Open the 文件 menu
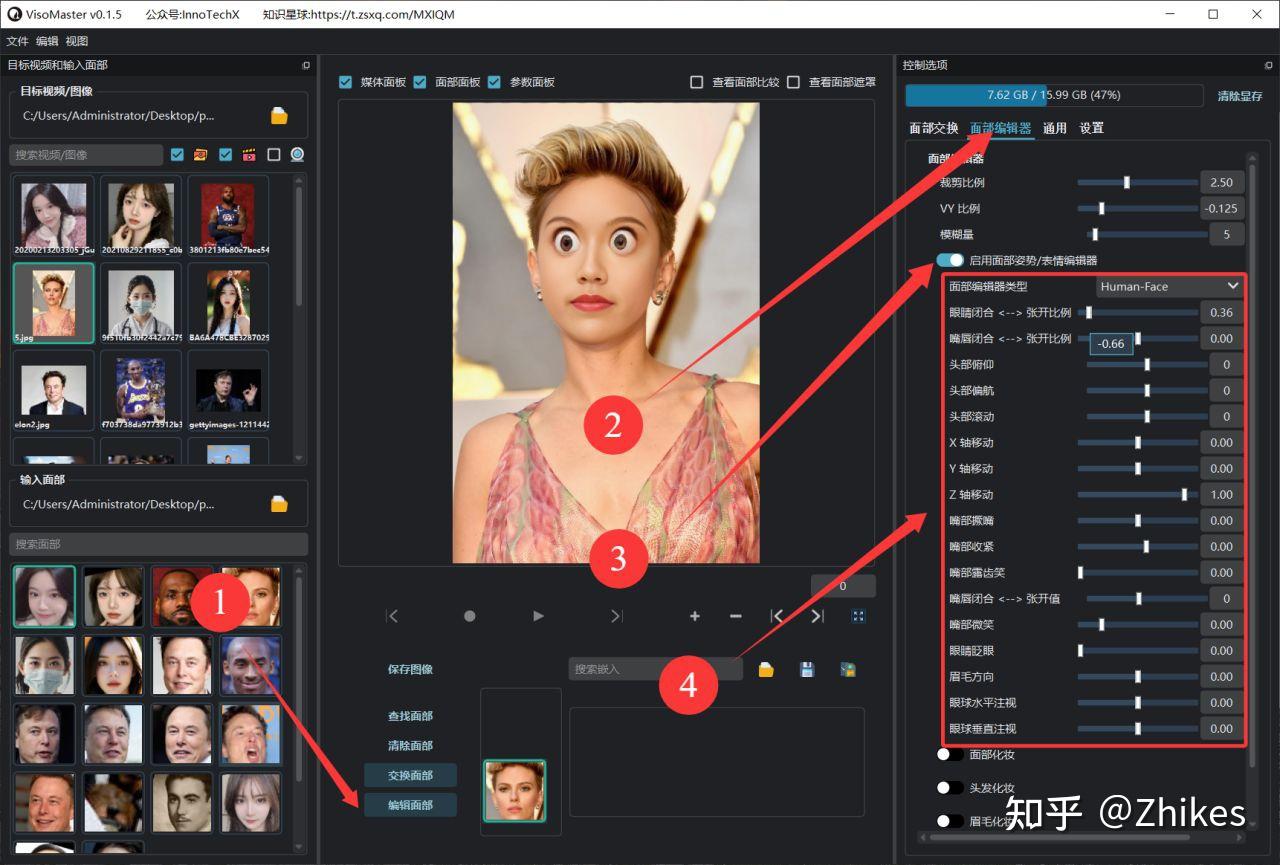1280x865 pixels. (18, 41)
